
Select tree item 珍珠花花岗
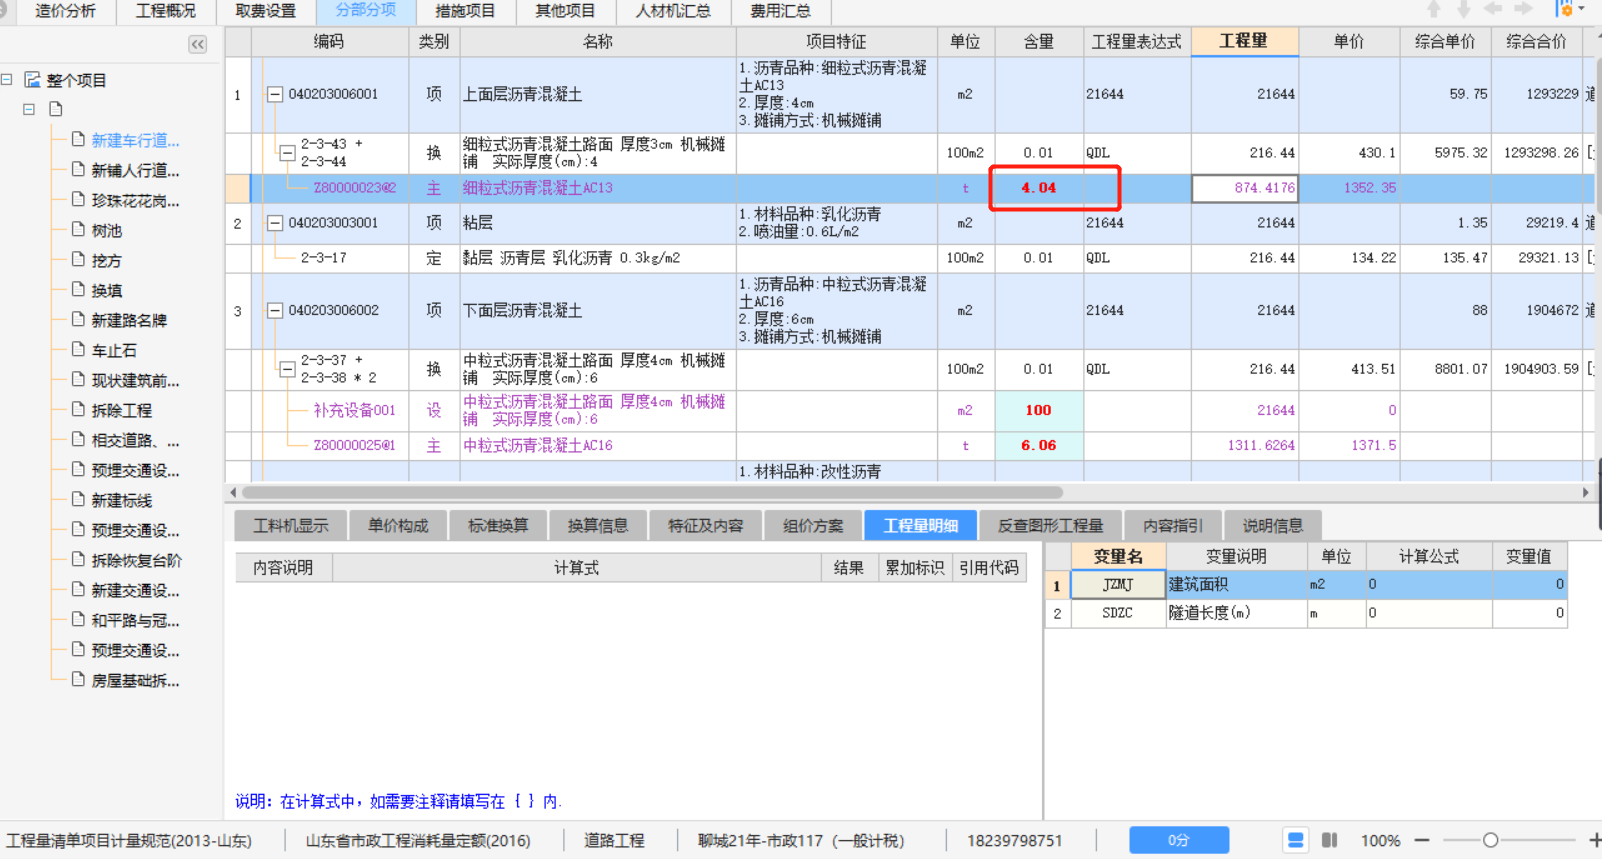click(135, 200)
